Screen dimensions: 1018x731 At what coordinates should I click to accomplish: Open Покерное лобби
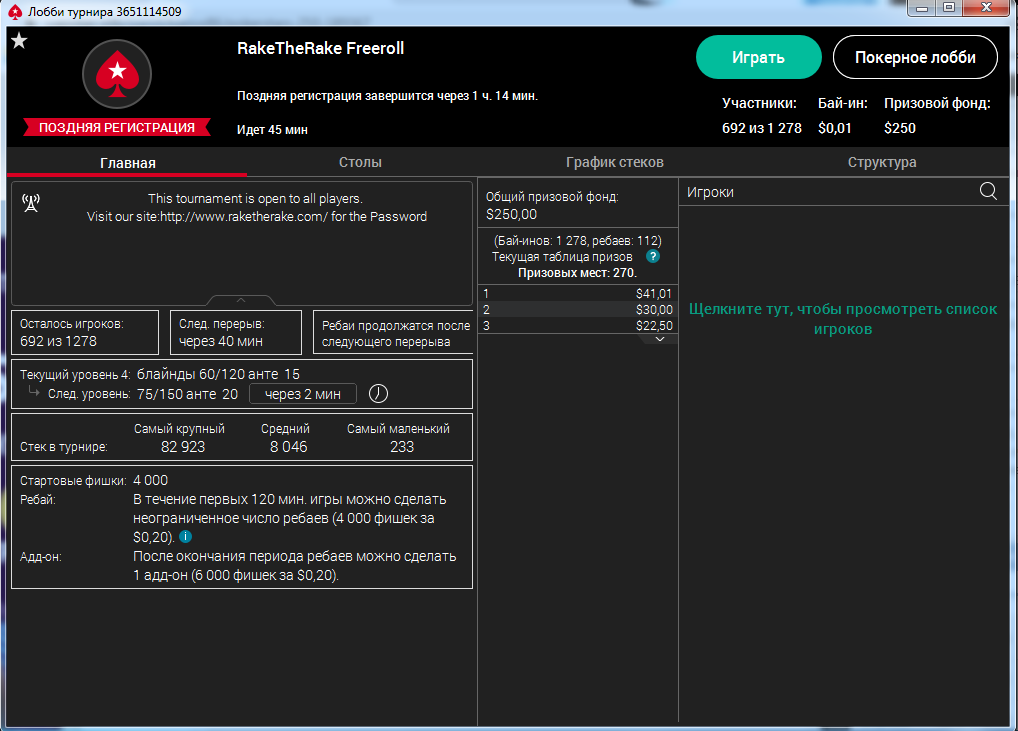tap(915, 57)
